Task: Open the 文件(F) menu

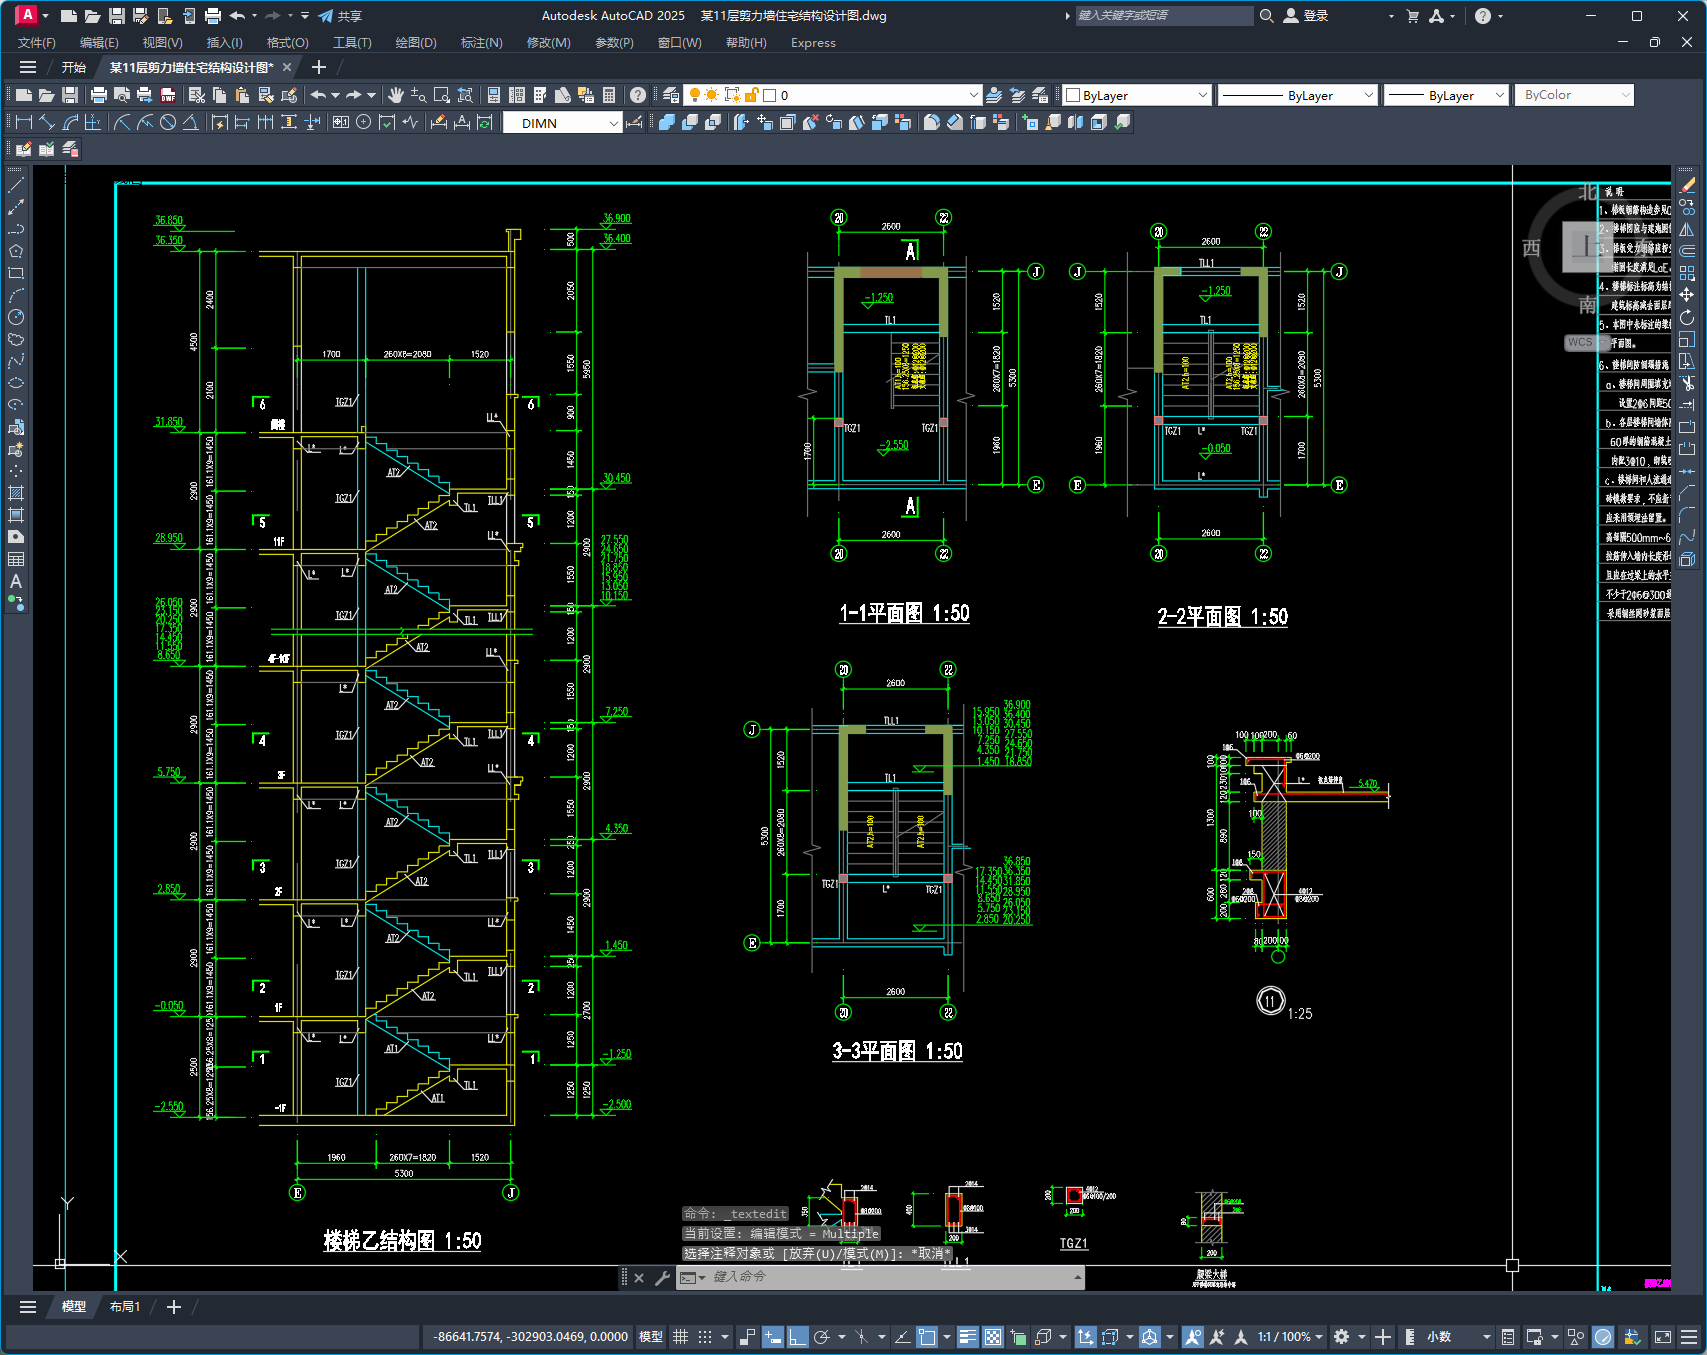Action: (37, 43)
